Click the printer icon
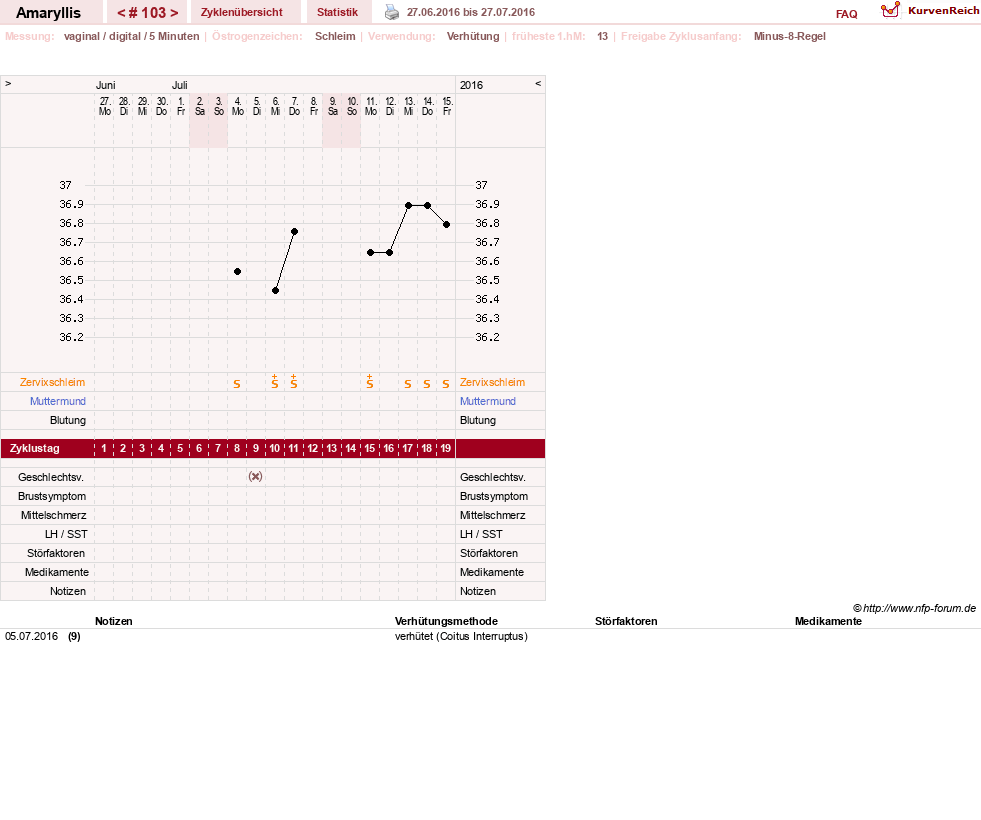Screen dimensions: 981x820 (392, 12)
